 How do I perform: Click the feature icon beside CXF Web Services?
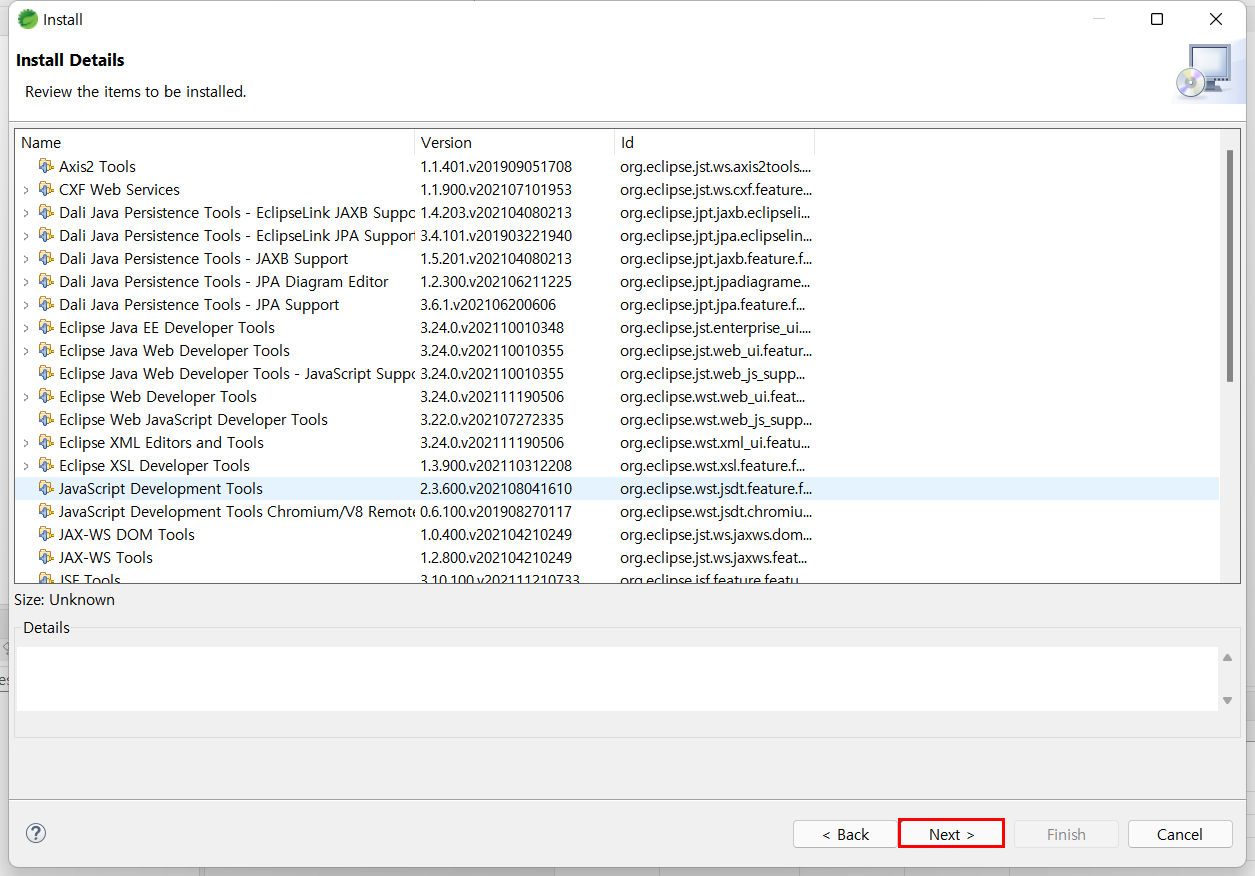pos(46,189)
